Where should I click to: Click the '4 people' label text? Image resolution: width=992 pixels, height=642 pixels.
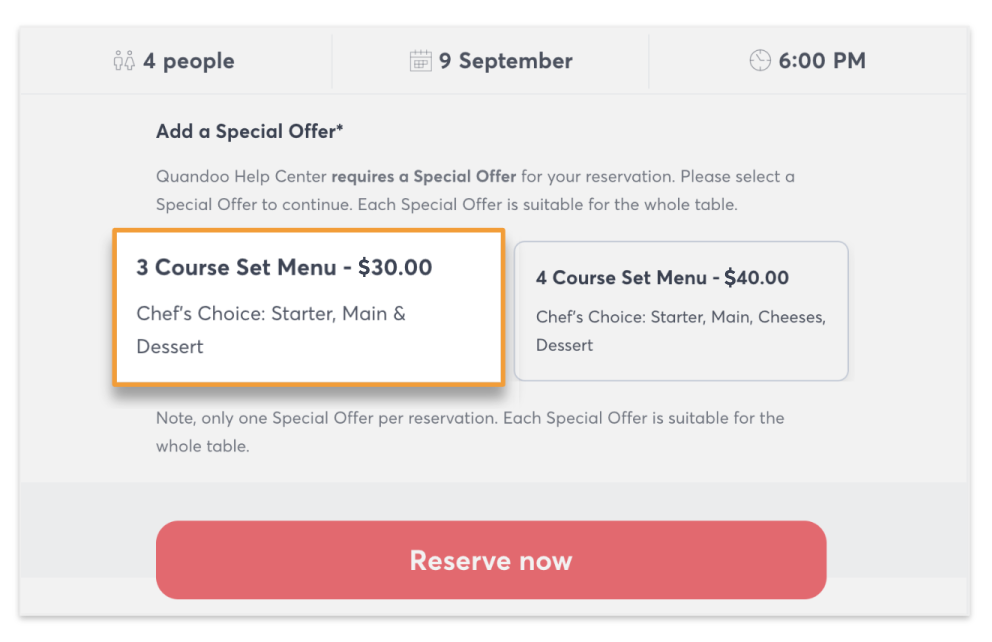tap(188, 61)
